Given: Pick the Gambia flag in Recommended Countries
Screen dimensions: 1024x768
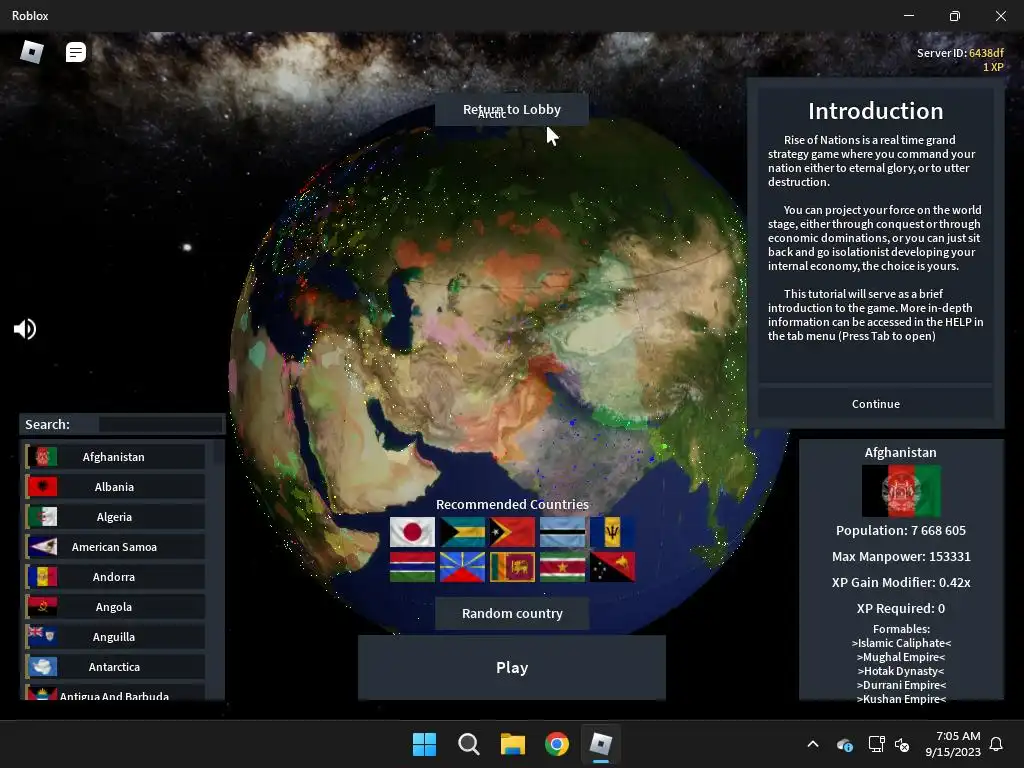Looking at the screenshot, I should pos(412,567).
